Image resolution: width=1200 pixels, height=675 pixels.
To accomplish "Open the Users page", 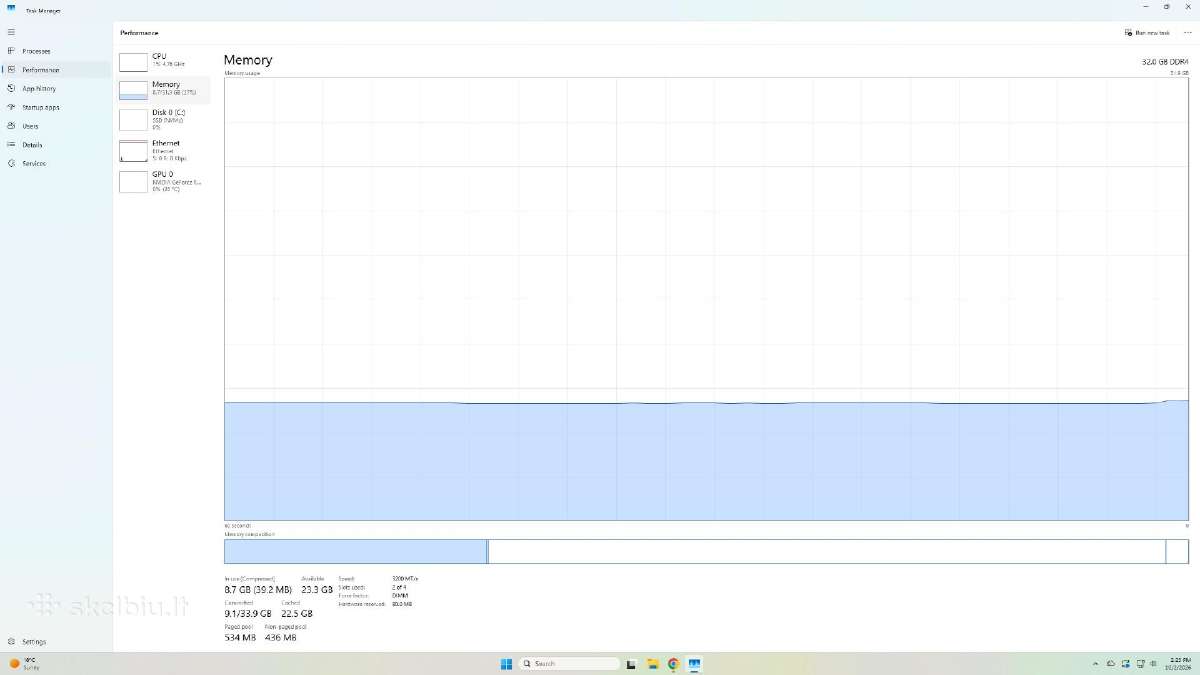I will click(x=56, y=126).
